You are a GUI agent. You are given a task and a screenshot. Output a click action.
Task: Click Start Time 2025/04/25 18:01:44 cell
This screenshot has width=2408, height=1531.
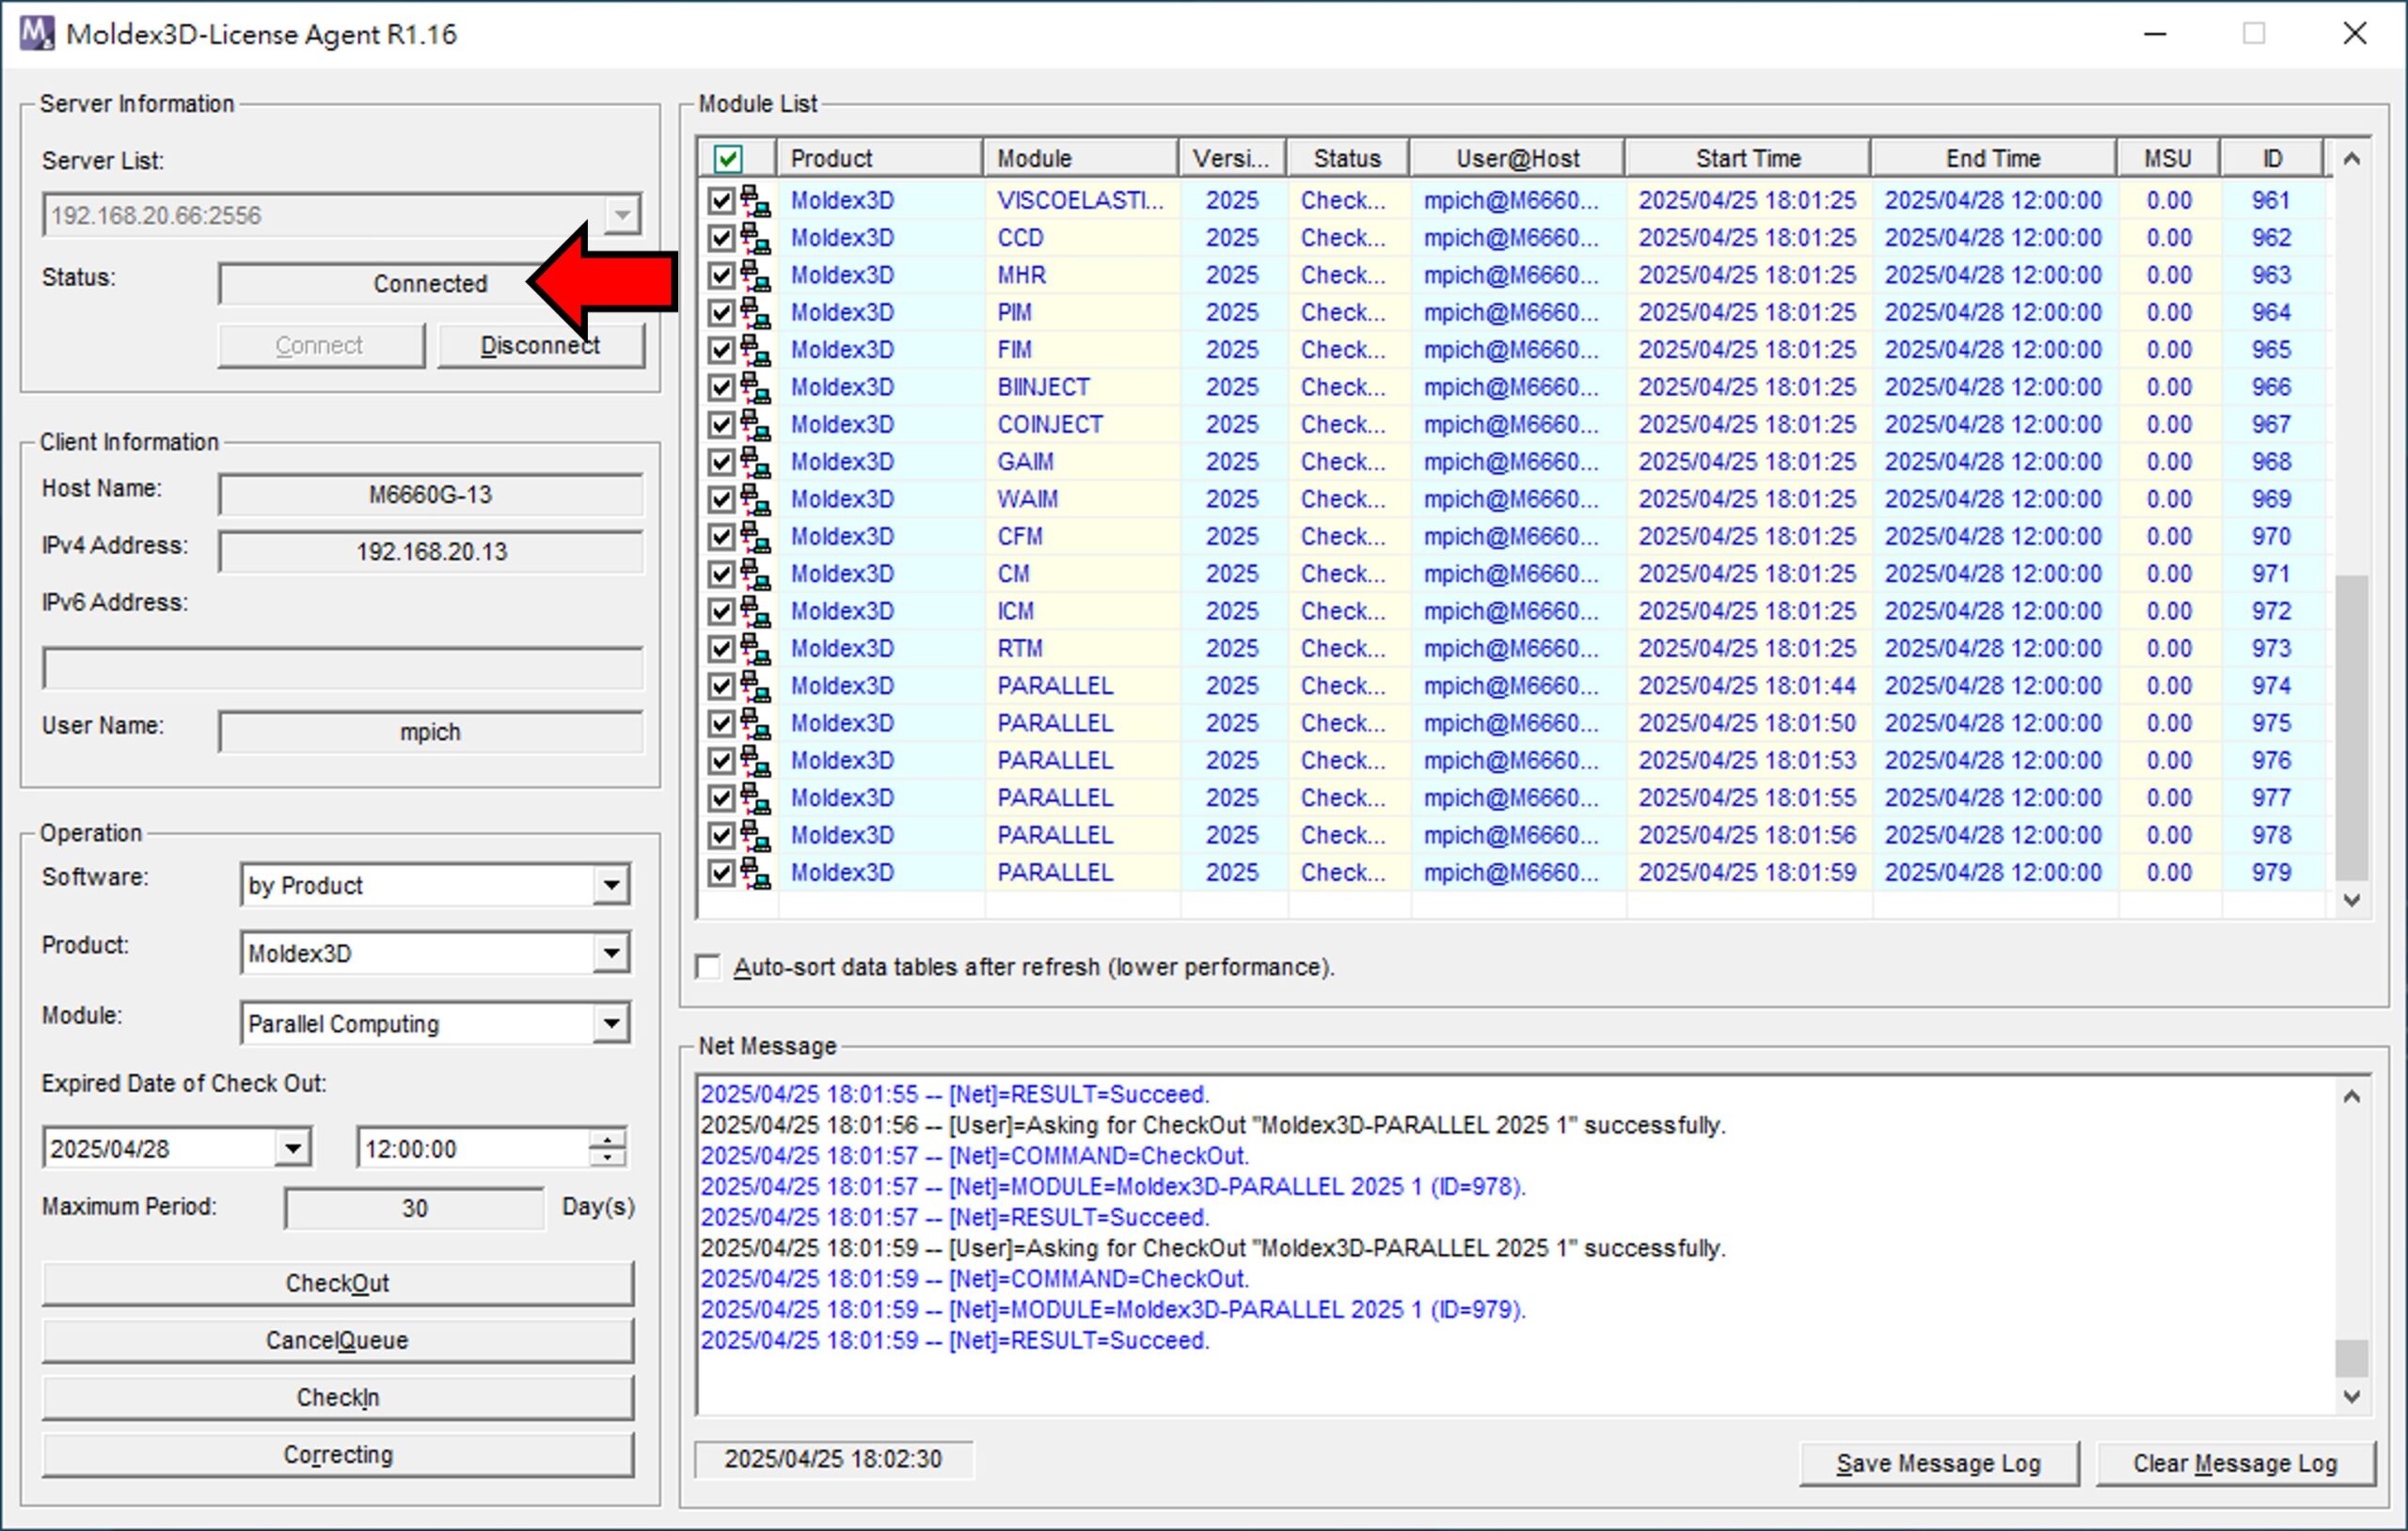tap(1747, 686)
